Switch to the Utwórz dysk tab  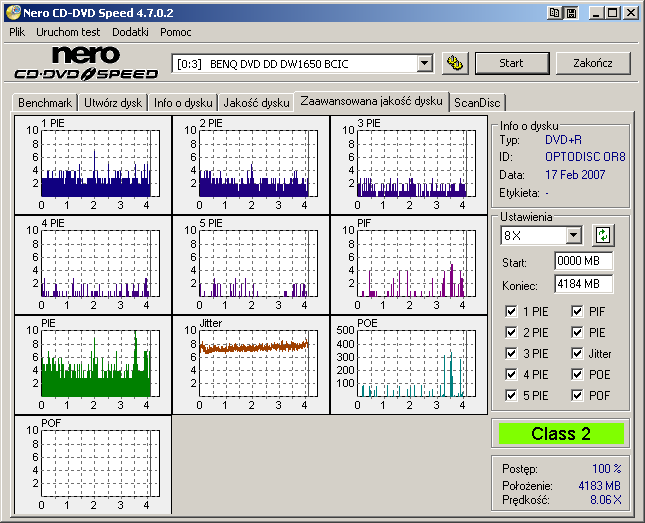click(113, 102)
